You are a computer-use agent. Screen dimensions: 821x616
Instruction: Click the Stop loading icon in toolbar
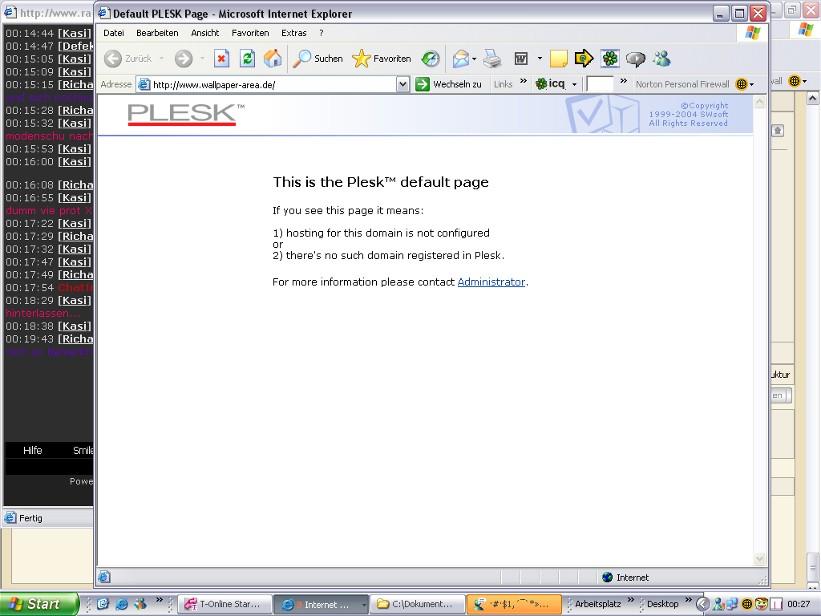point(221,59)
